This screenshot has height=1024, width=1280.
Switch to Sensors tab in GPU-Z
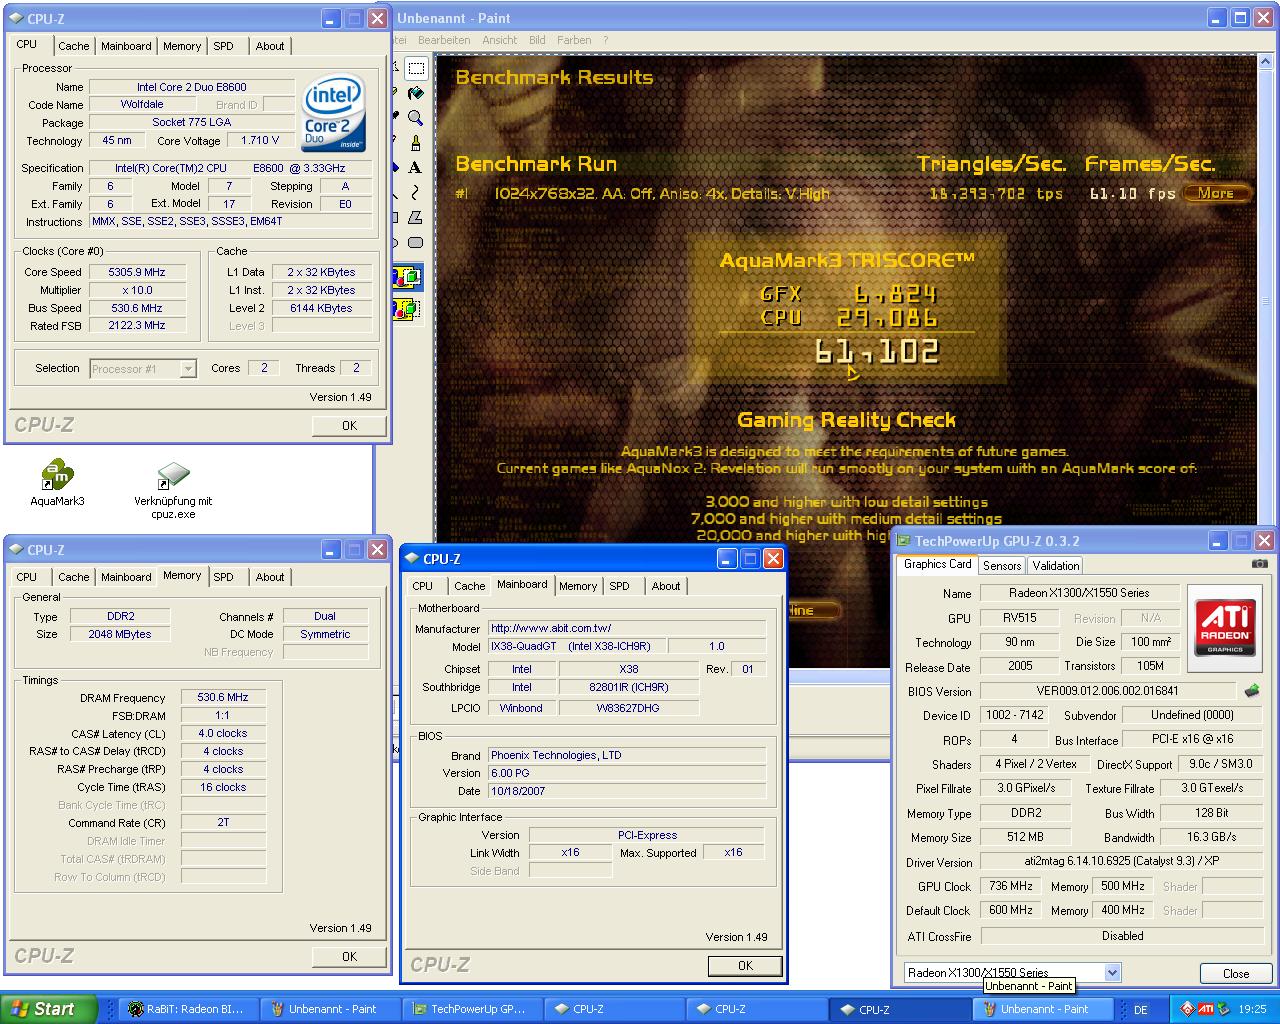pos(1002,566)
